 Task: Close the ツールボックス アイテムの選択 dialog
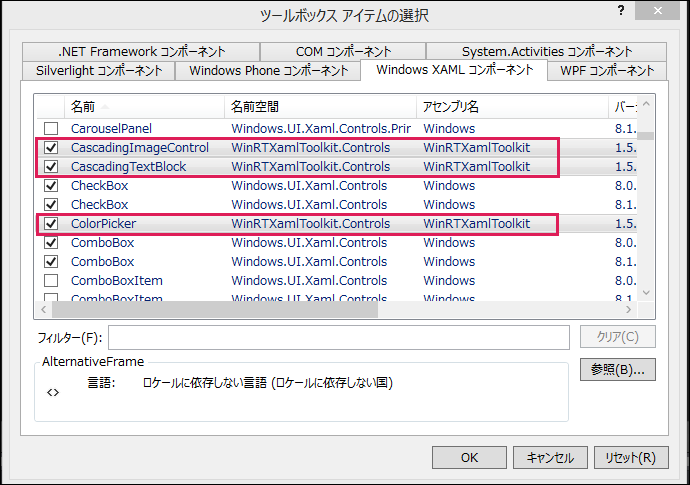657,11
